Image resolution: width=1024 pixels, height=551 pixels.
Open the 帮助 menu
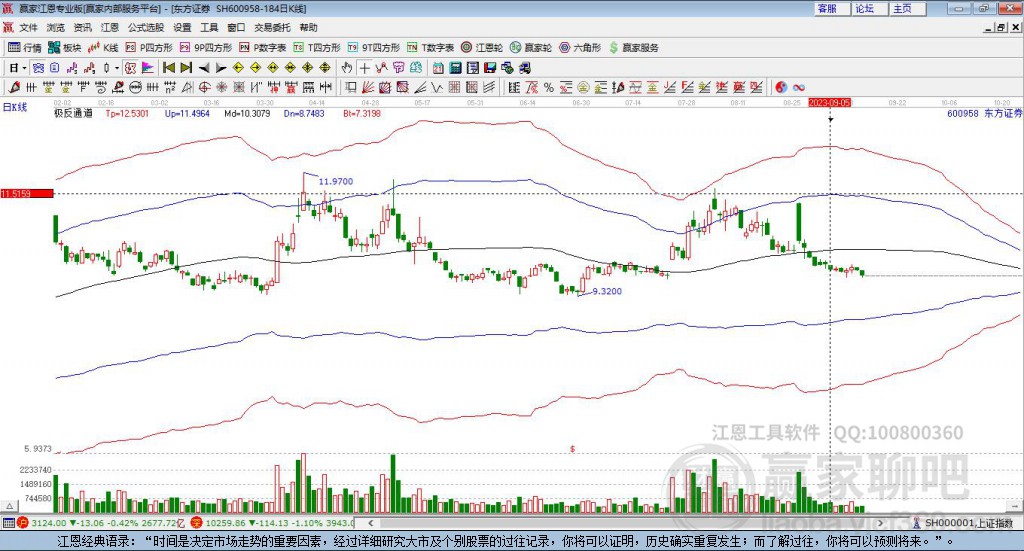(308, 28)
